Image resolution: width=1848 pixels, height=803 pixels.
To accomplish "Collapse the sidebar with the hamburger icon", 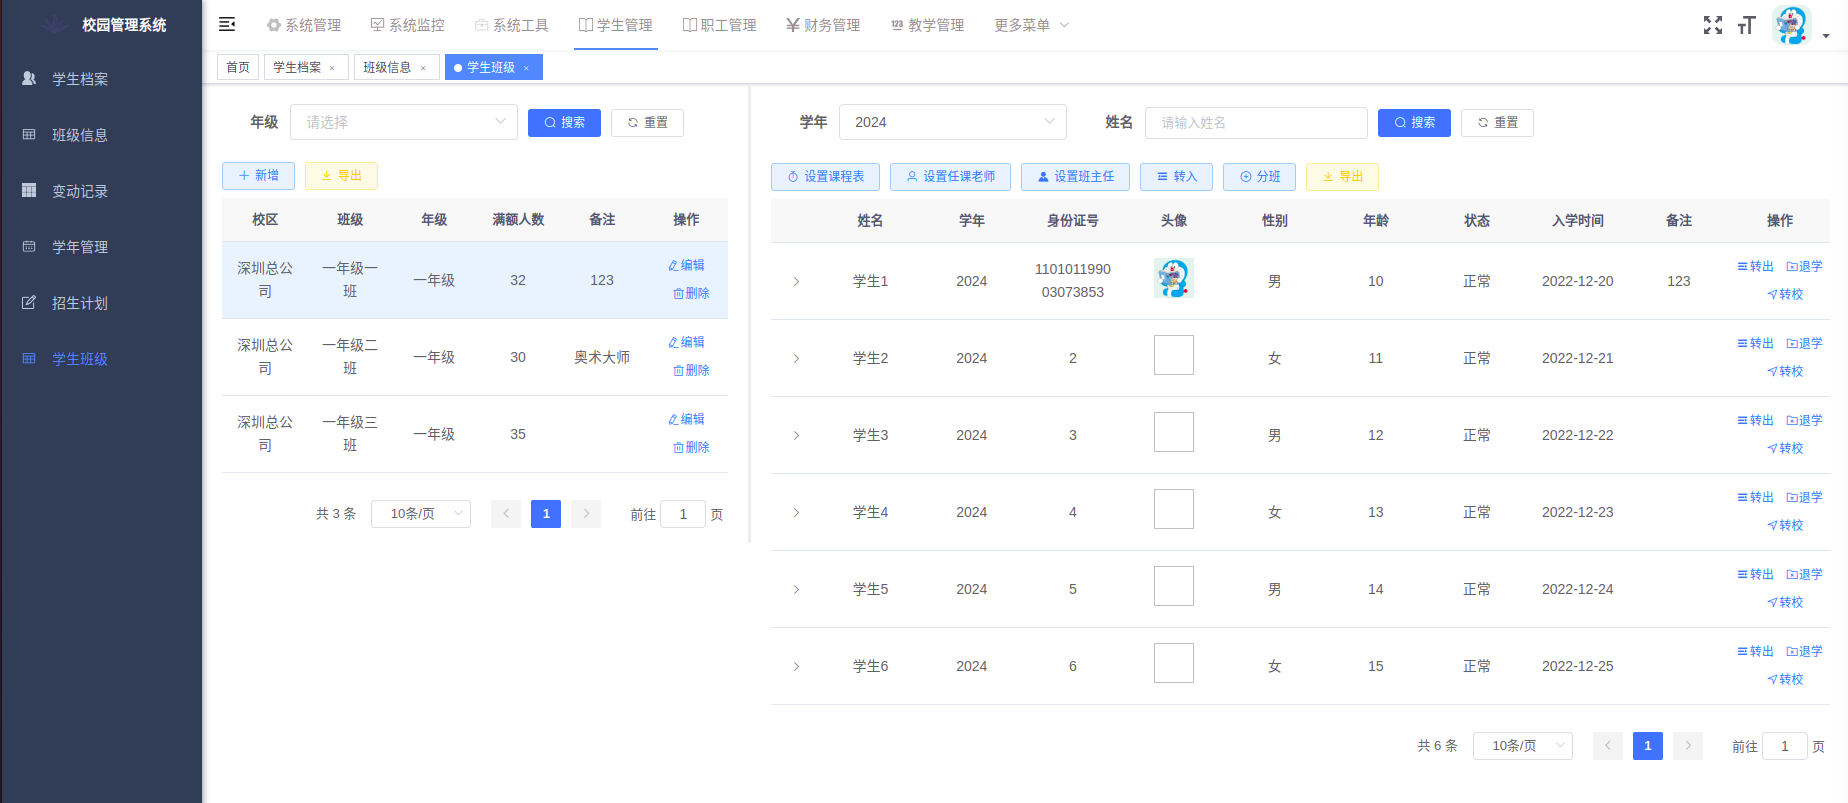I will tap(227, 24).
